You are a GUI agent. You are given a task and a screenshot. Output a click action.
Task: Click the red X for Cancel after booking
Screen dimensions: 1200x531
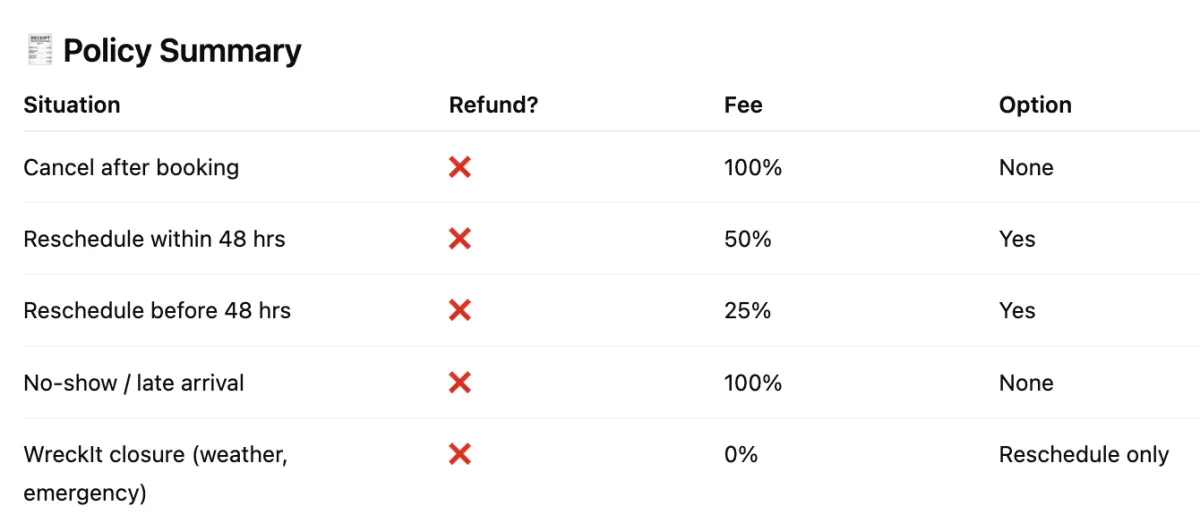(x=460, y=167)
